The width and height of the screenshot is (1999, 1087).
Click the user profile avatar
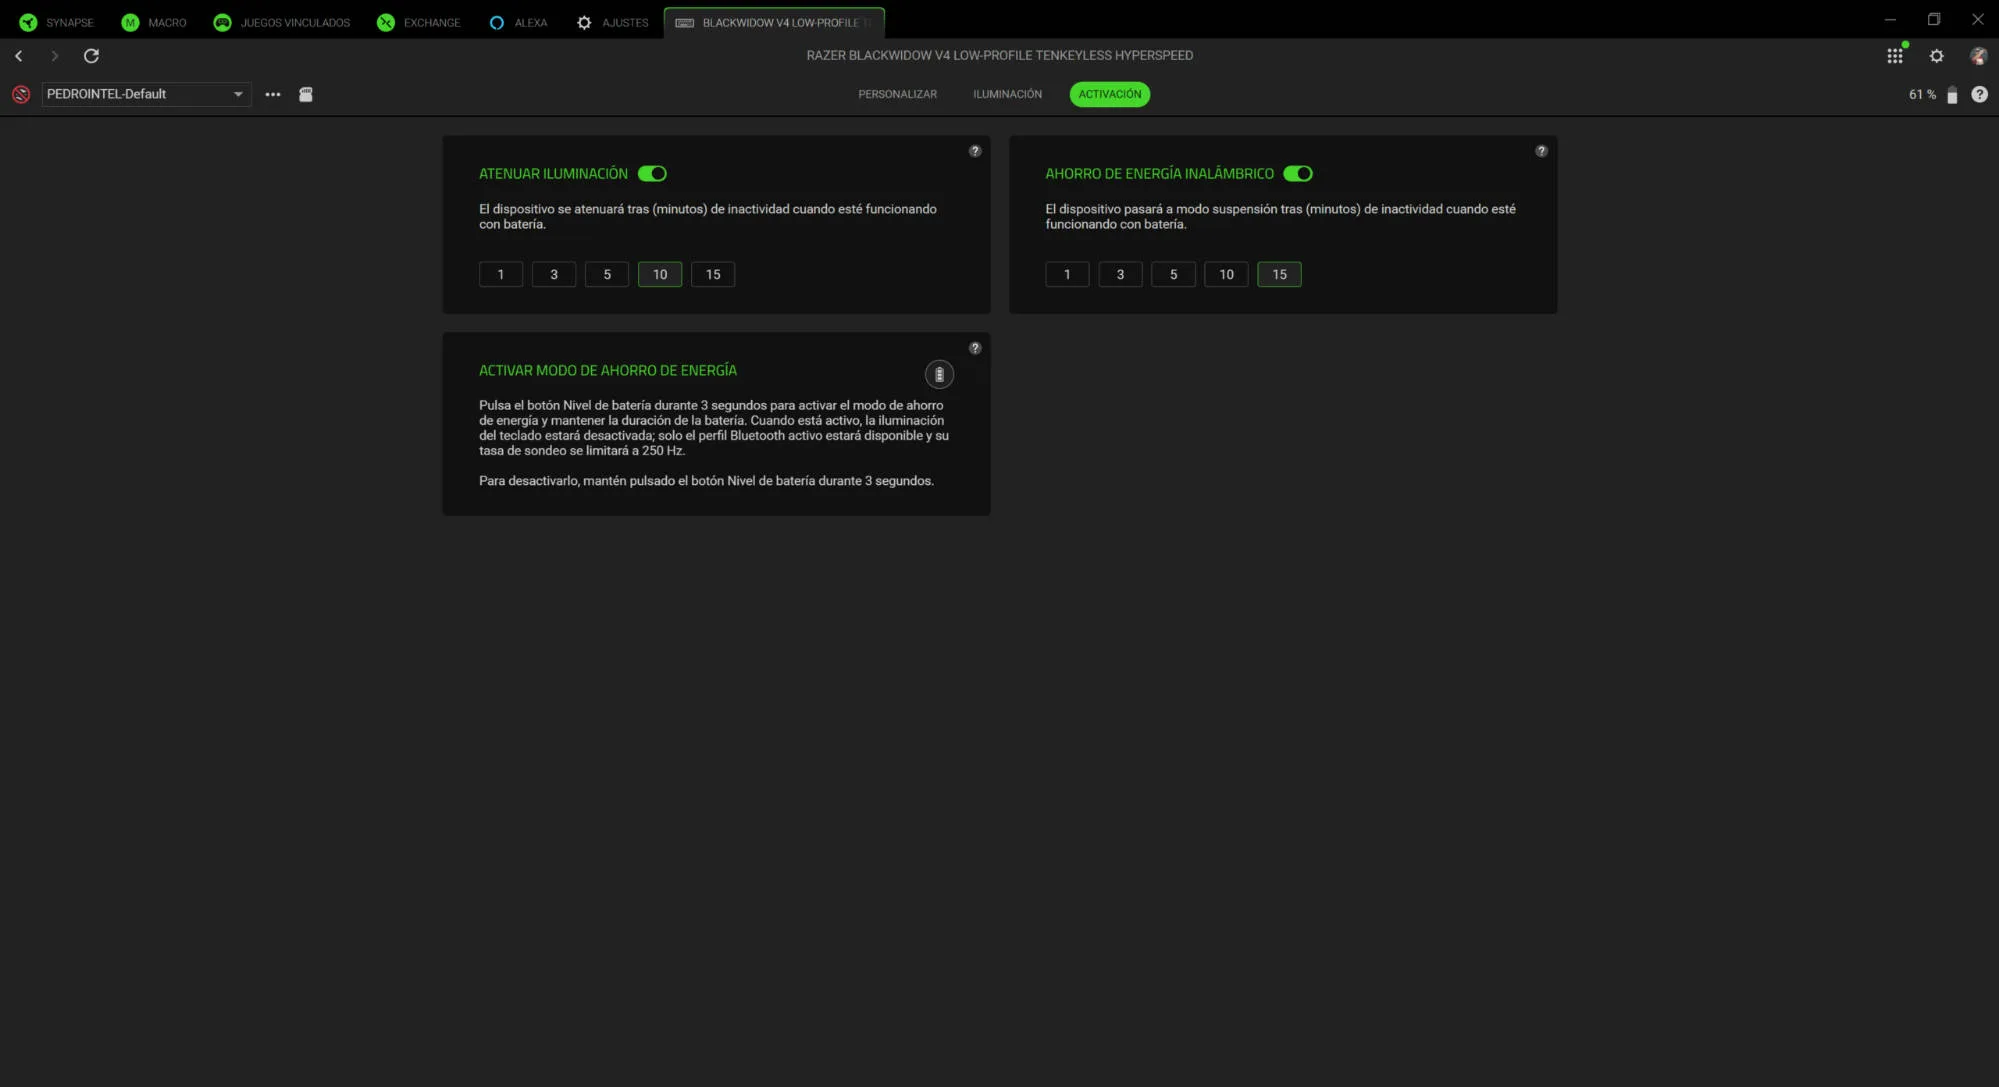tap(1978, 56)
